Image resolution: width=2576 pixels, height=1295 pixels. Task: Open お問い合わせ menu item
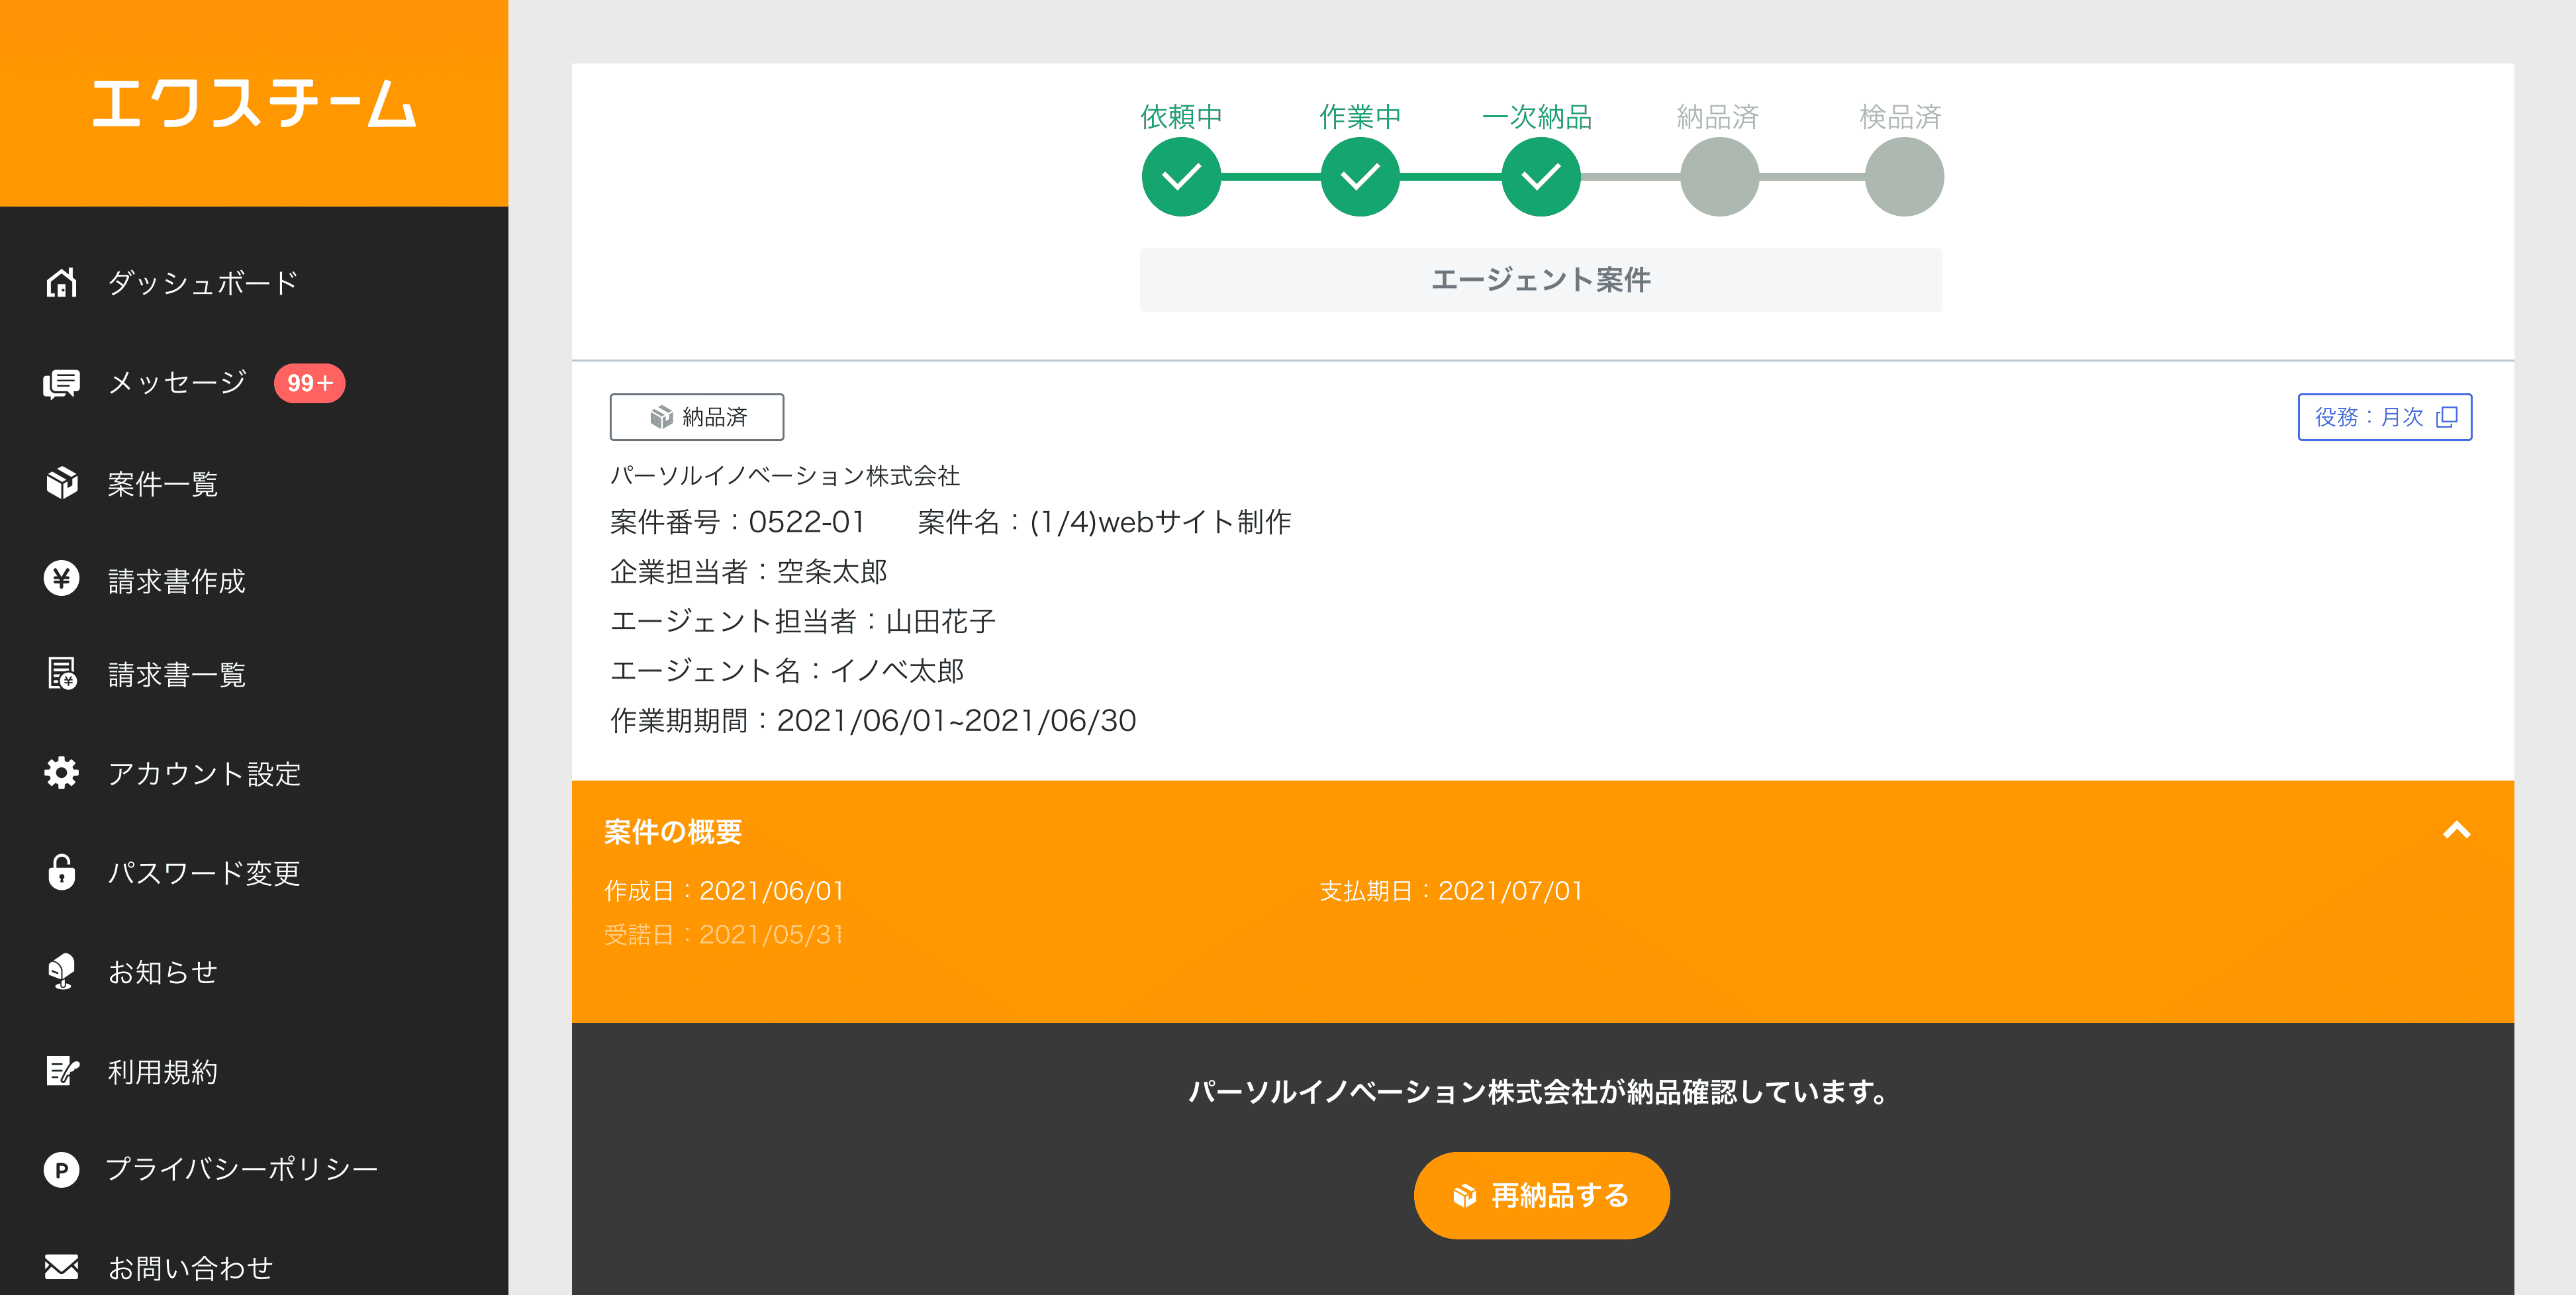(x=190, y=1268)
